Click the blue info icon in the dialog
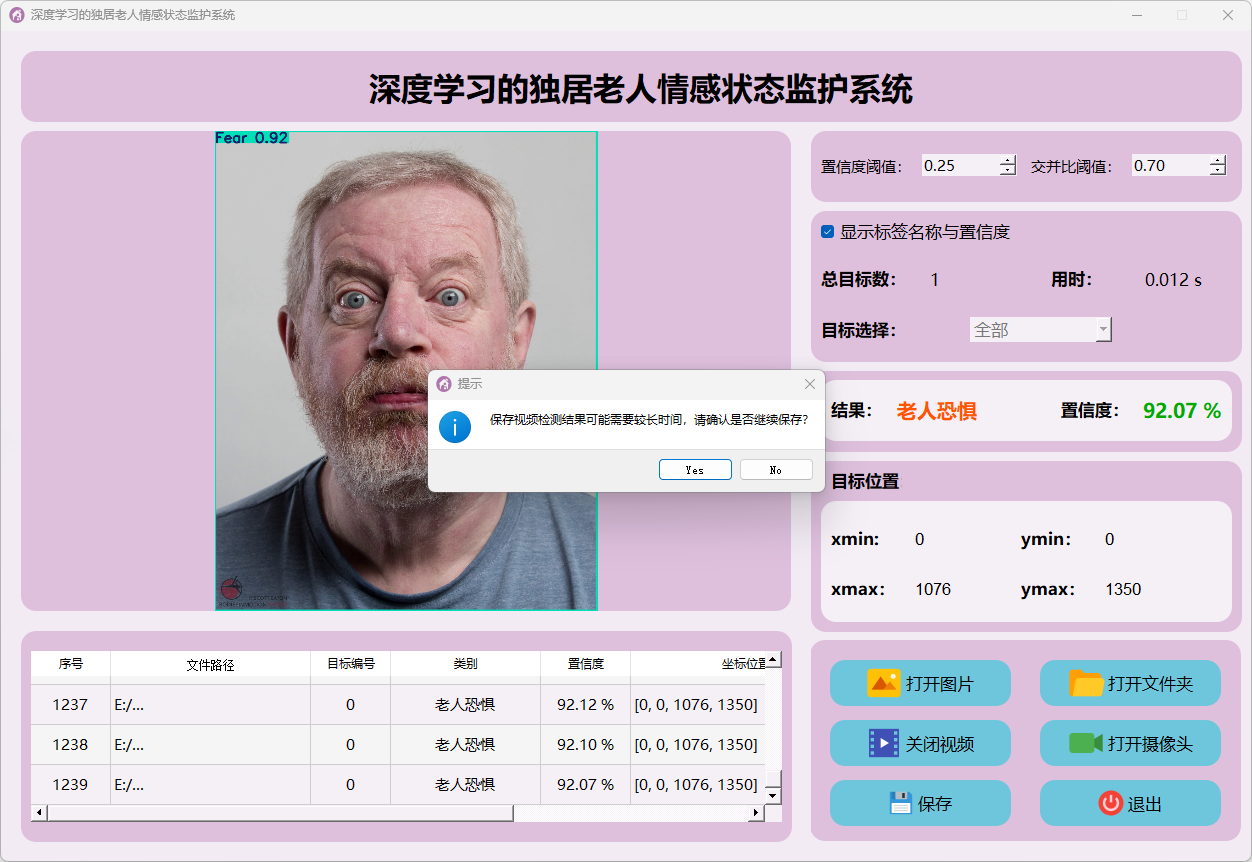 pos(455,427)
